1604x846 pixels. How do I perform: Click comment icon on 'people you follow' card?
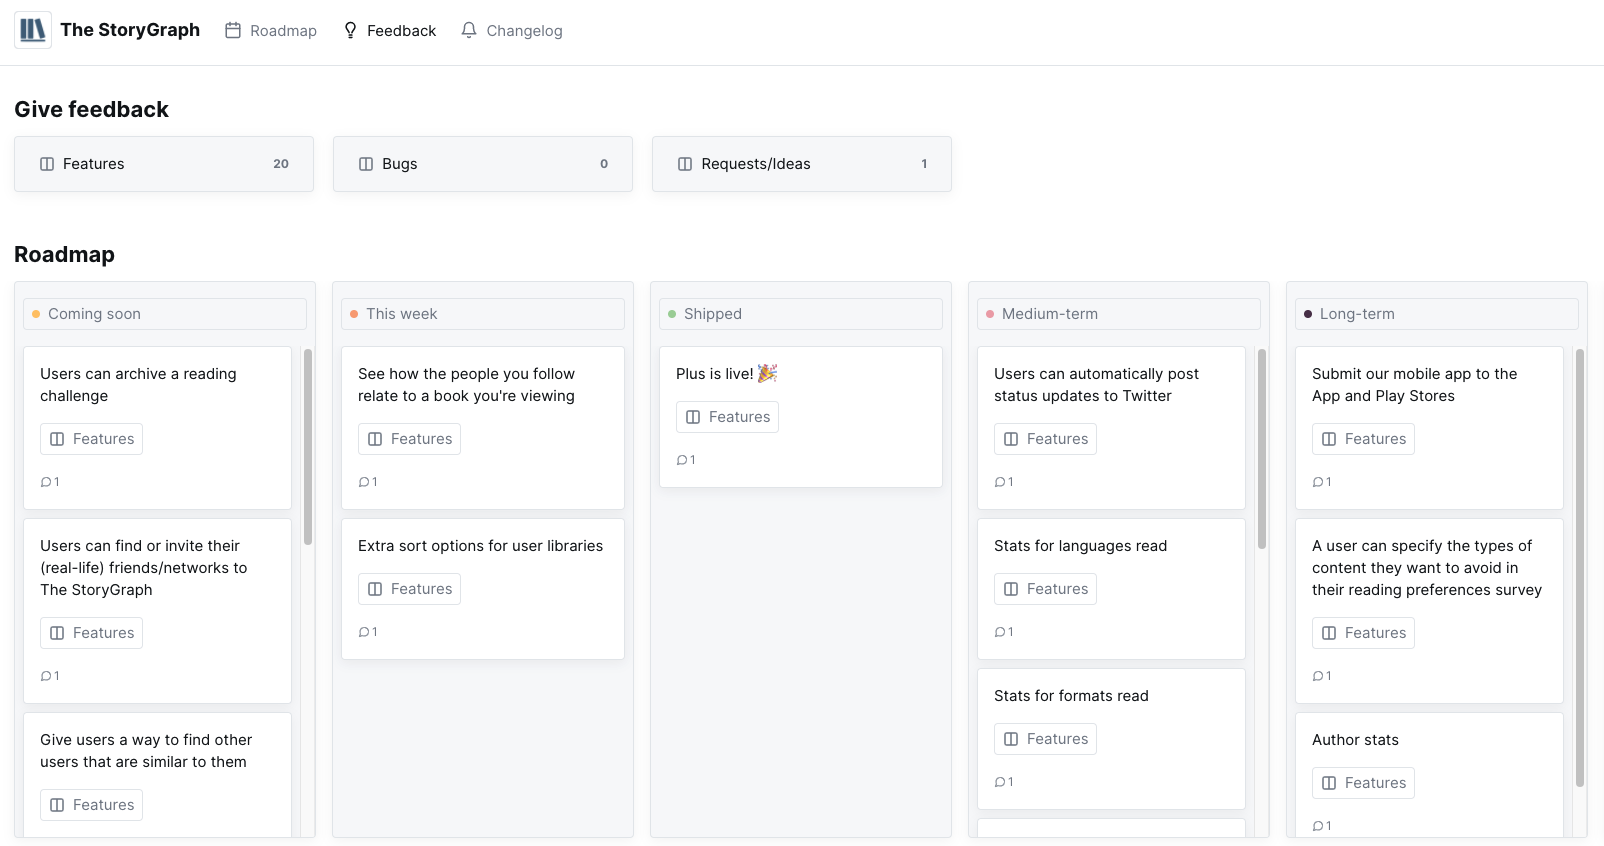click(364, 482)
